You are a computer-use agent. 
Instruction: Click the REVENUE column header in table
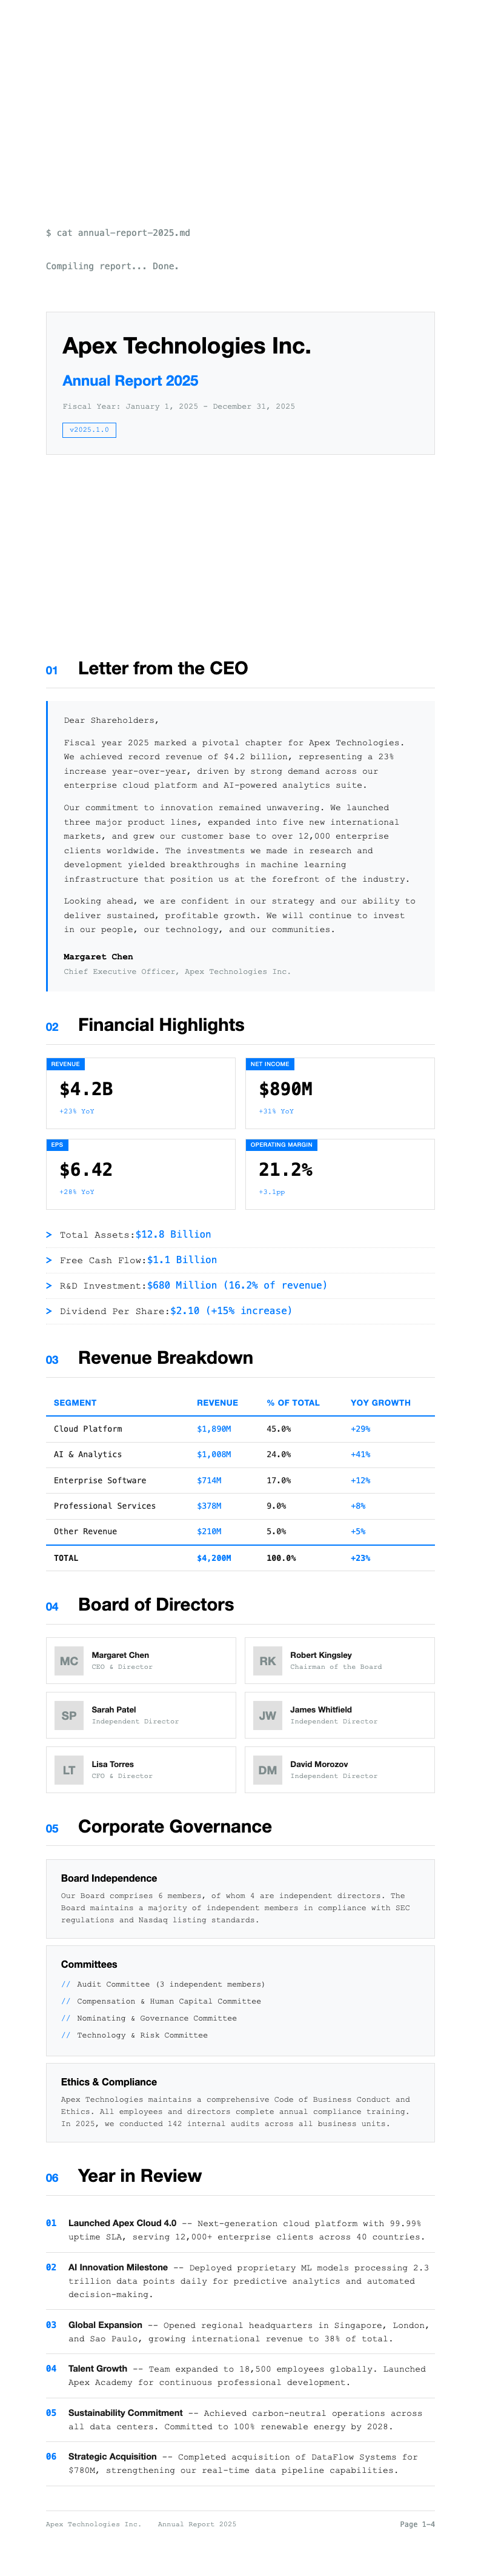point(217,1402)
